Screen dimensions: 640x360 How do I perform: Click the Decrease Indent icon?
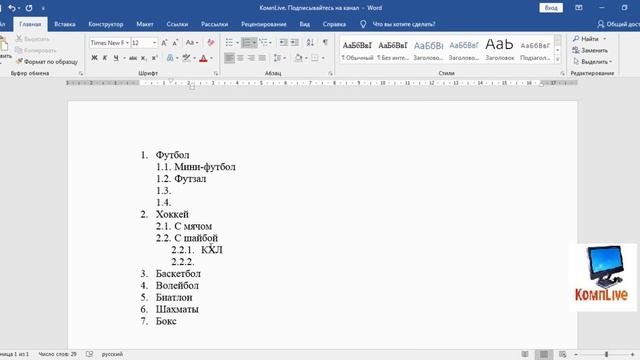(283, 42)
